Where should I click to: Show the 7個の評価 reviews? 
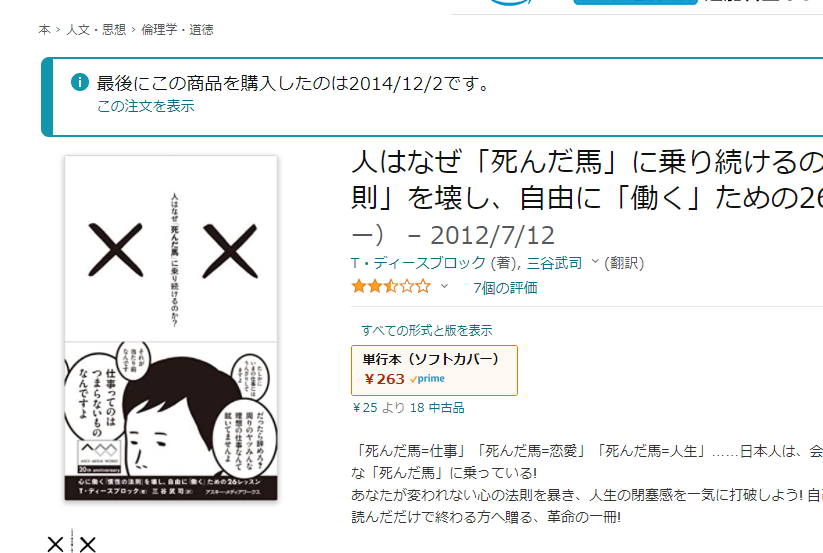[x=505, y=288]
